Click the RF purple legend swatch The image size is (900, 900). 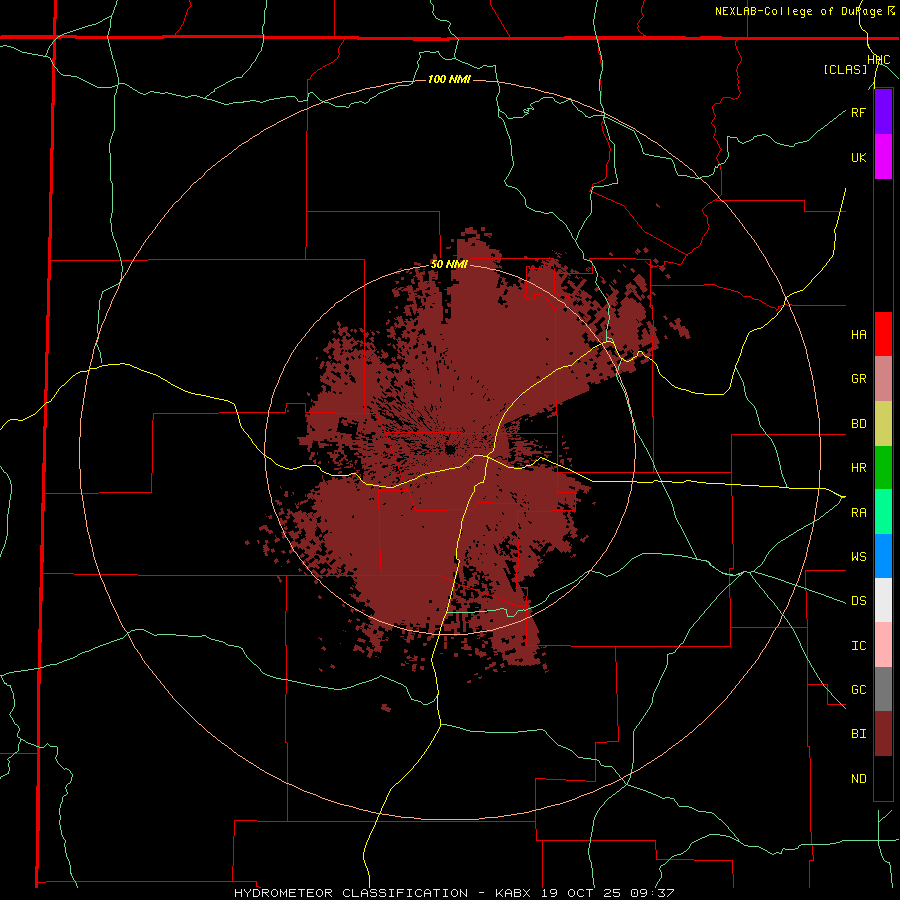[x=883, y=112]
